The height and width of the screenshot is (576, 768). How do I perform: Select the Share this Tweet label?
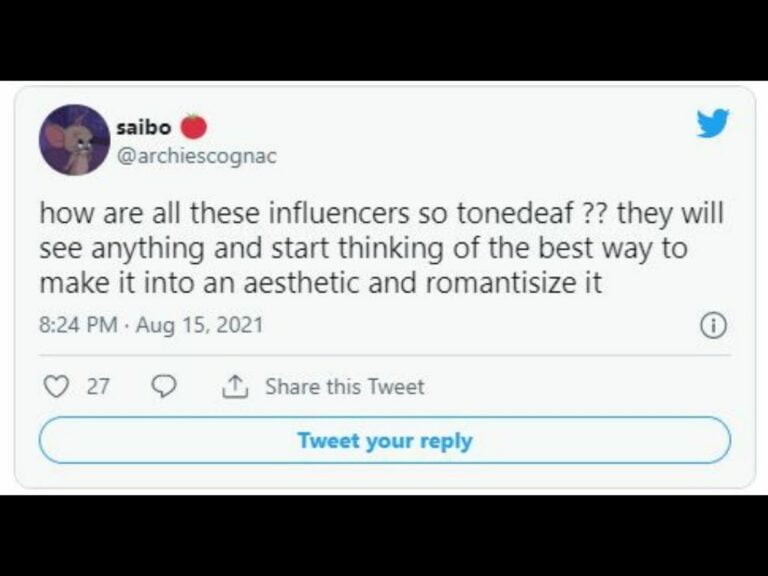pyautogui.click(x=344, y=386)
